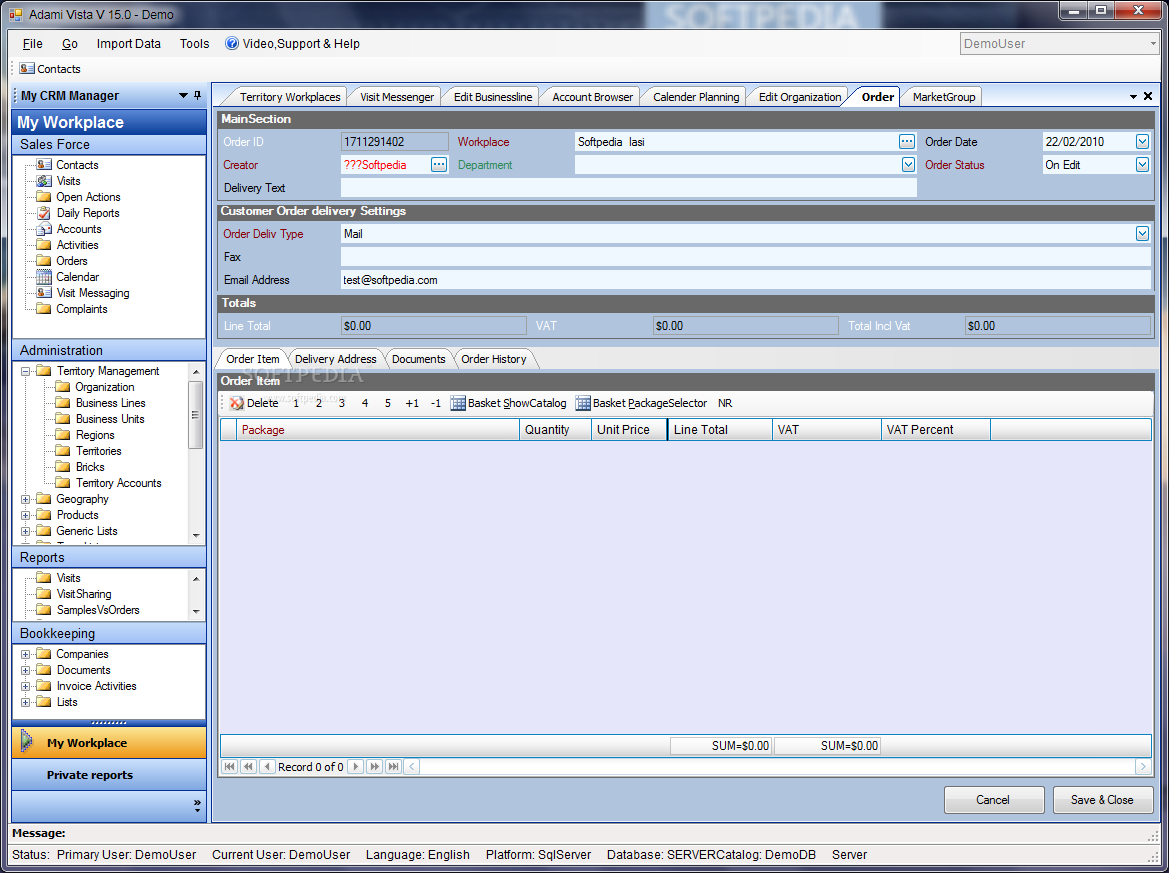The width and height of the screenshot is (1169, 873).
Task: Open the File menu
Action: tap(32, 44)
